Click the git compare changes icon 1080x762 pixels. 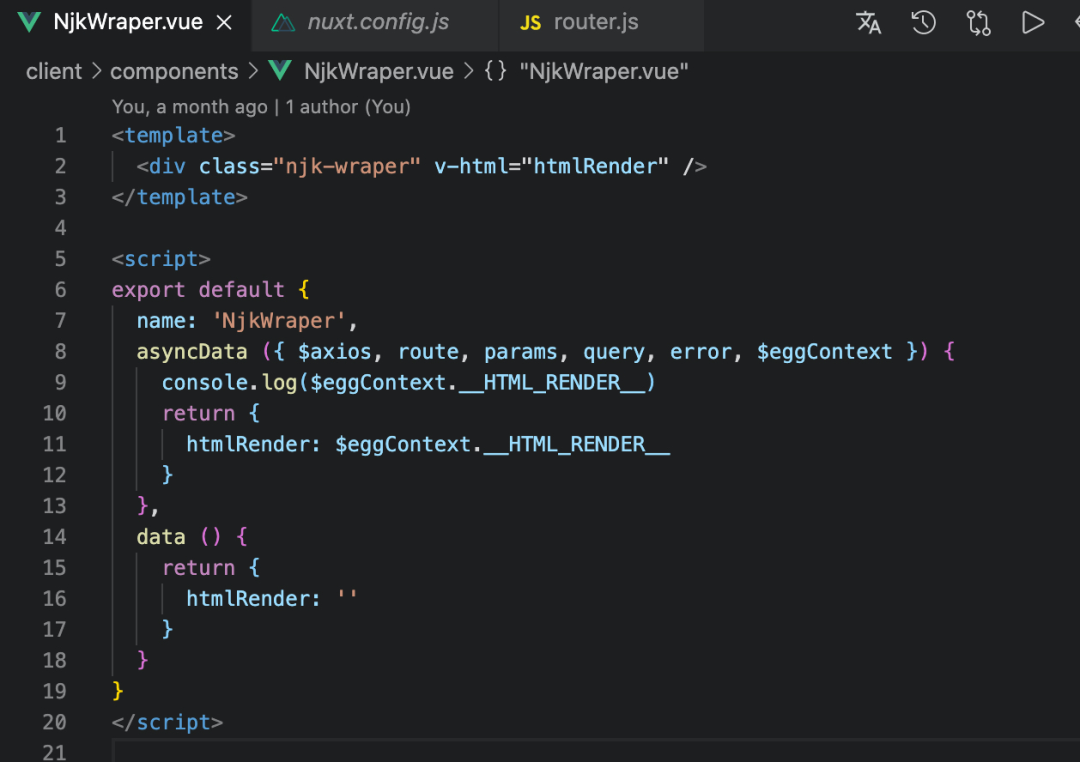pyautogui.click(x=978, y=23)
